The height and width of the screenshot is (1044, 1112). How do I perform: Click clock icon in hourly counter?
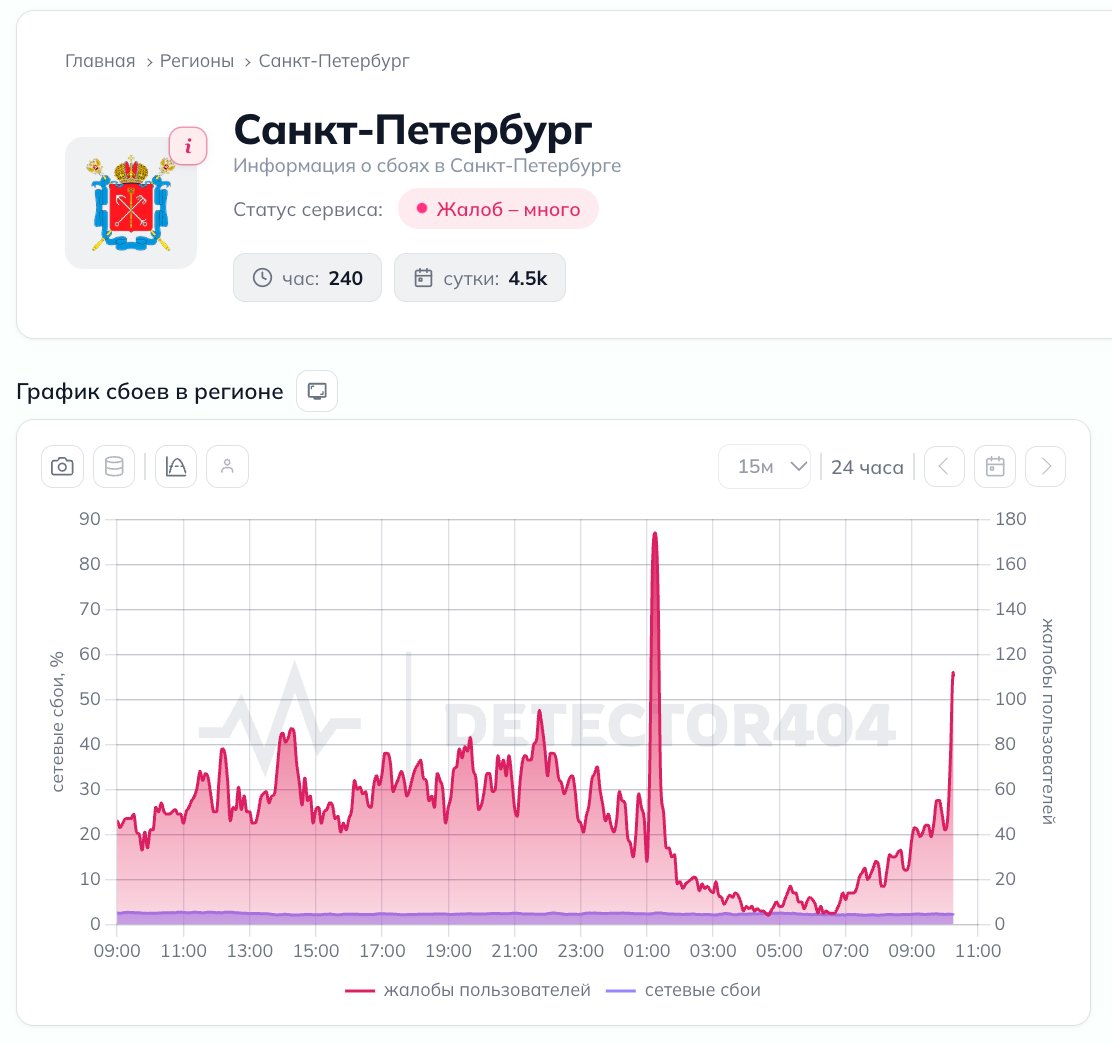[262, 278]
